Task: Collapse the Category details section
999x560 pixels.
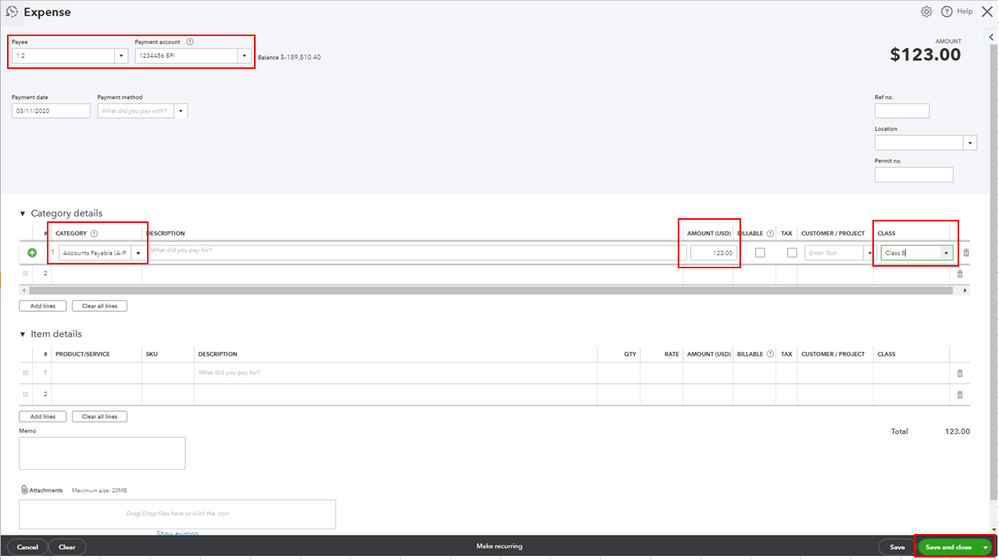Action: point(22,213)
